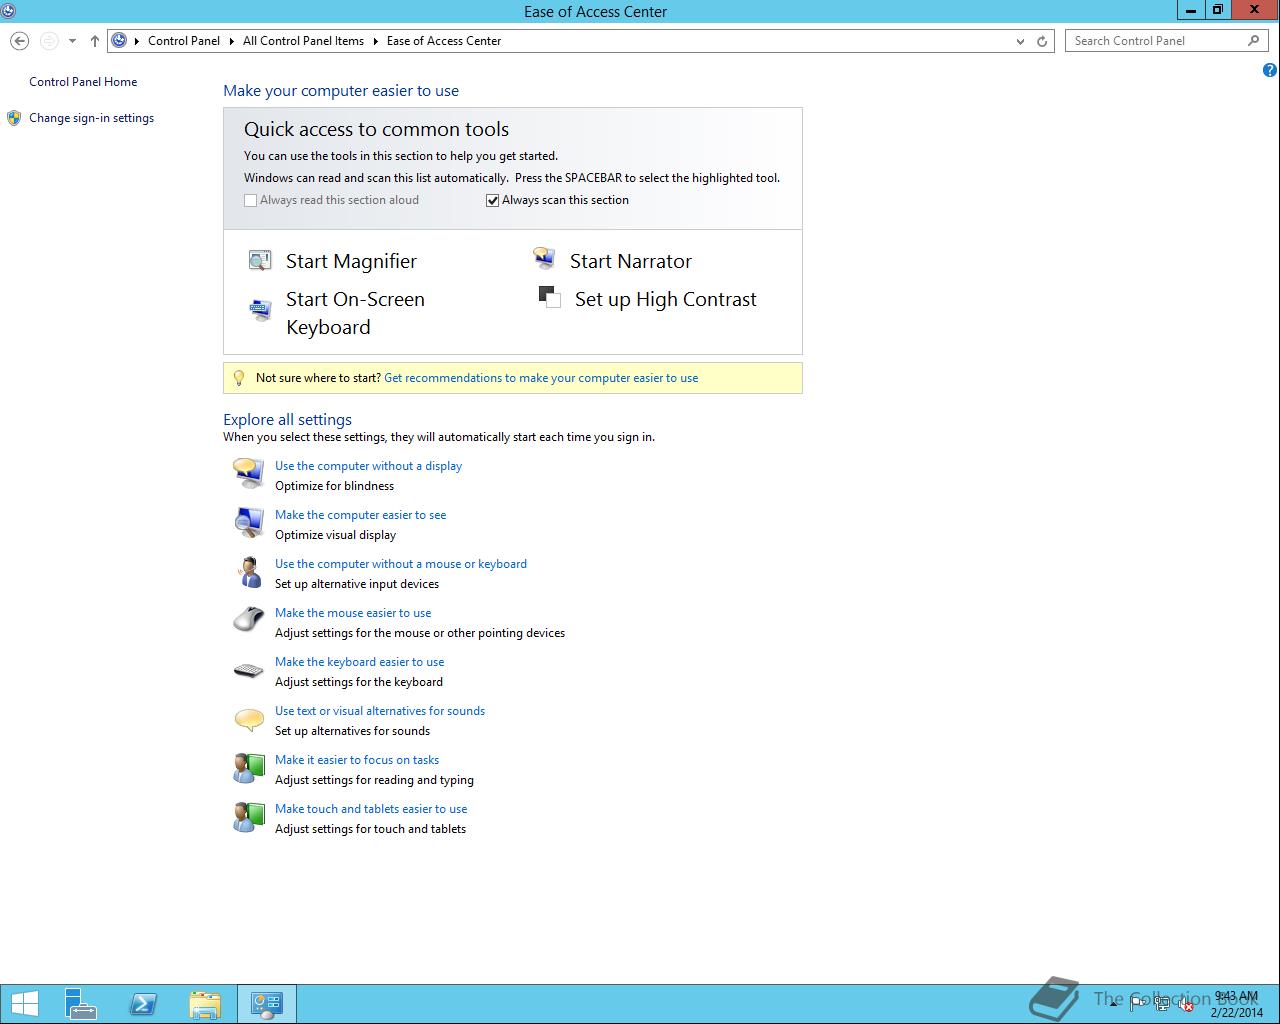Open 'Use the computer without a mouse or keyboard' link

coord(401,564)
